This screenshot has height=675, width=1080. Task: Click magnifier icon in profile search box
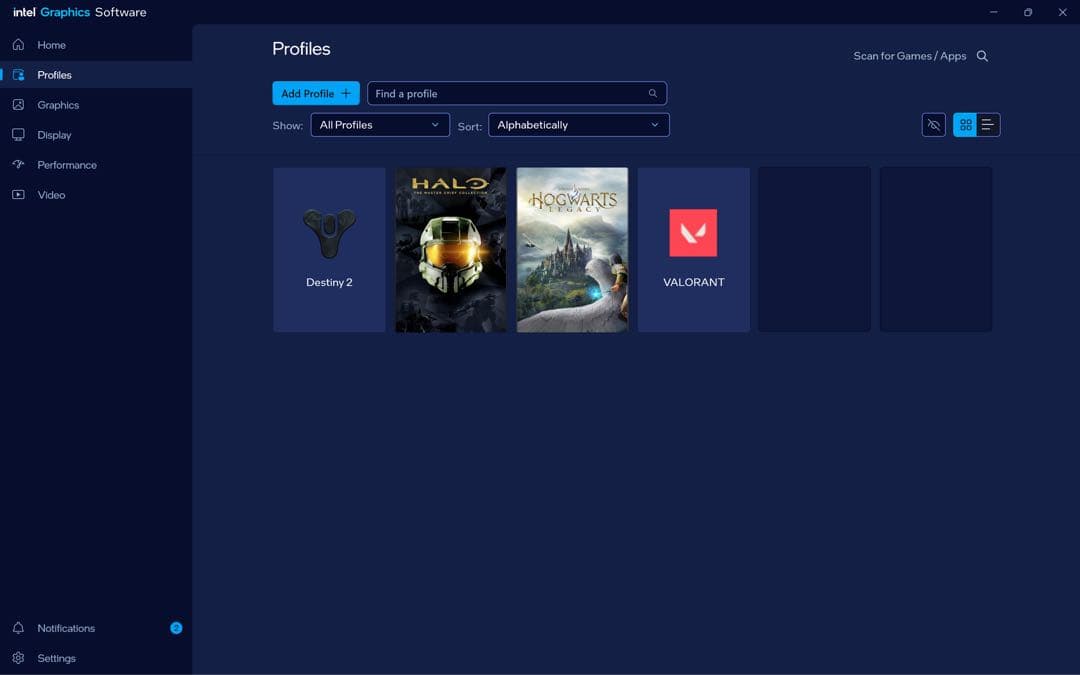click(653, 94)
